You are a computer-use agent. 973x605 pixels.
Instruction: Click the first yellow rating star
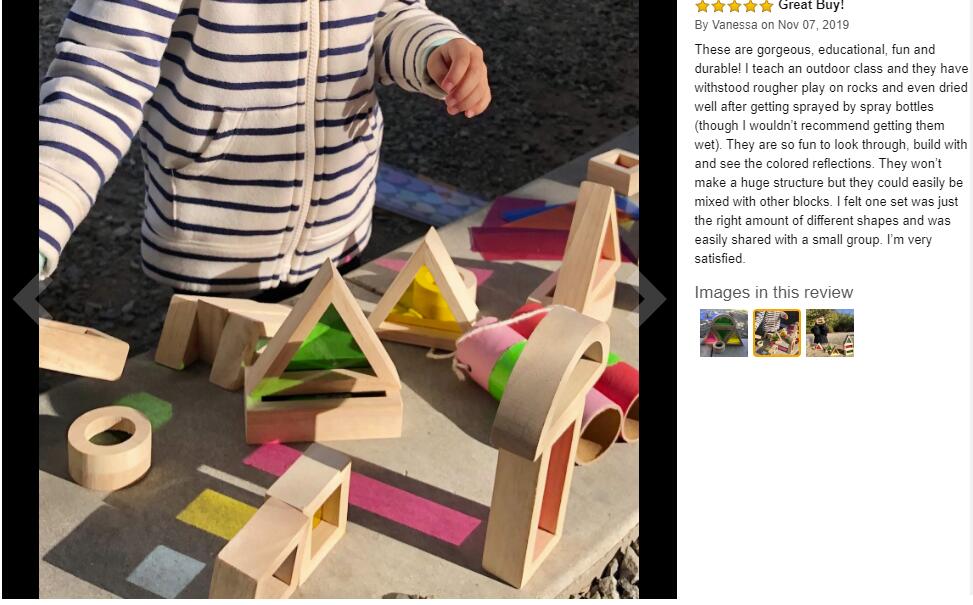(702, 6)
